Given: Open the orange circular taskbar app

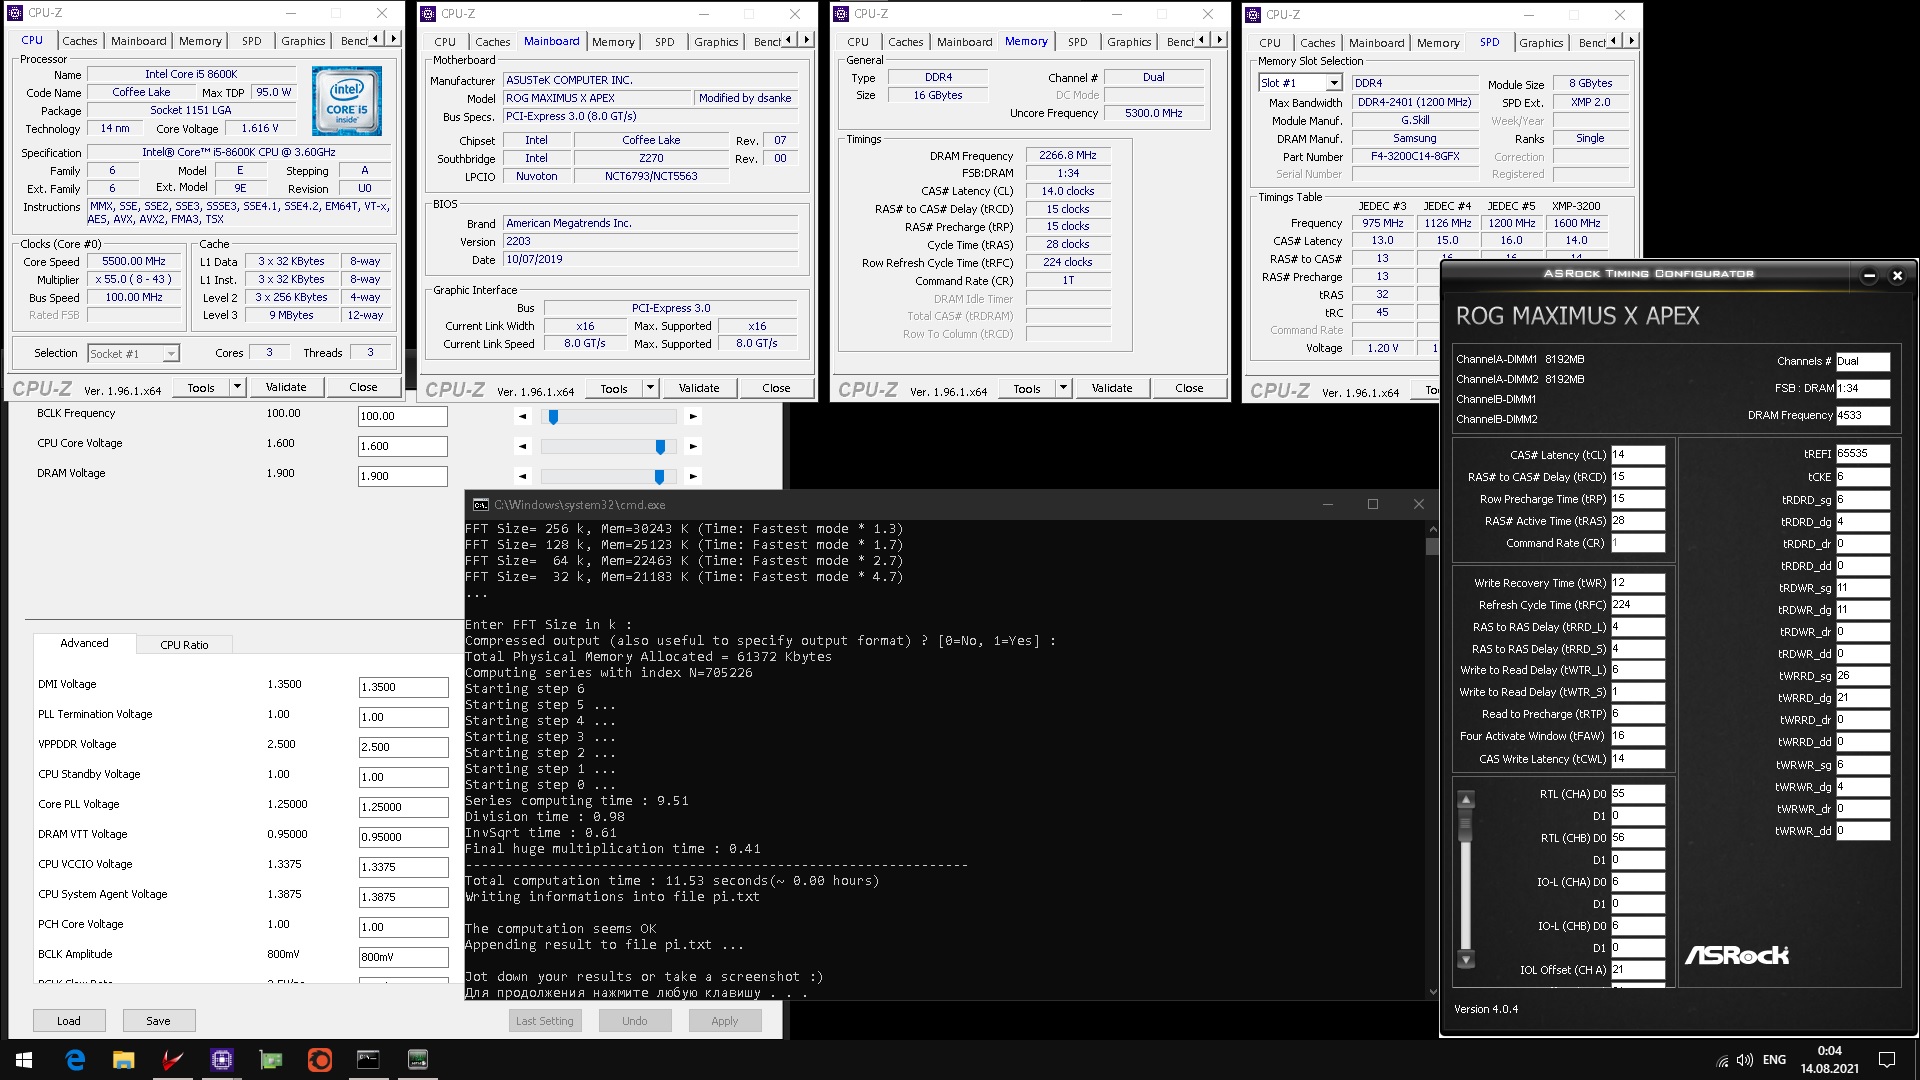Looking at the screenshot, I should [319, 1059].
